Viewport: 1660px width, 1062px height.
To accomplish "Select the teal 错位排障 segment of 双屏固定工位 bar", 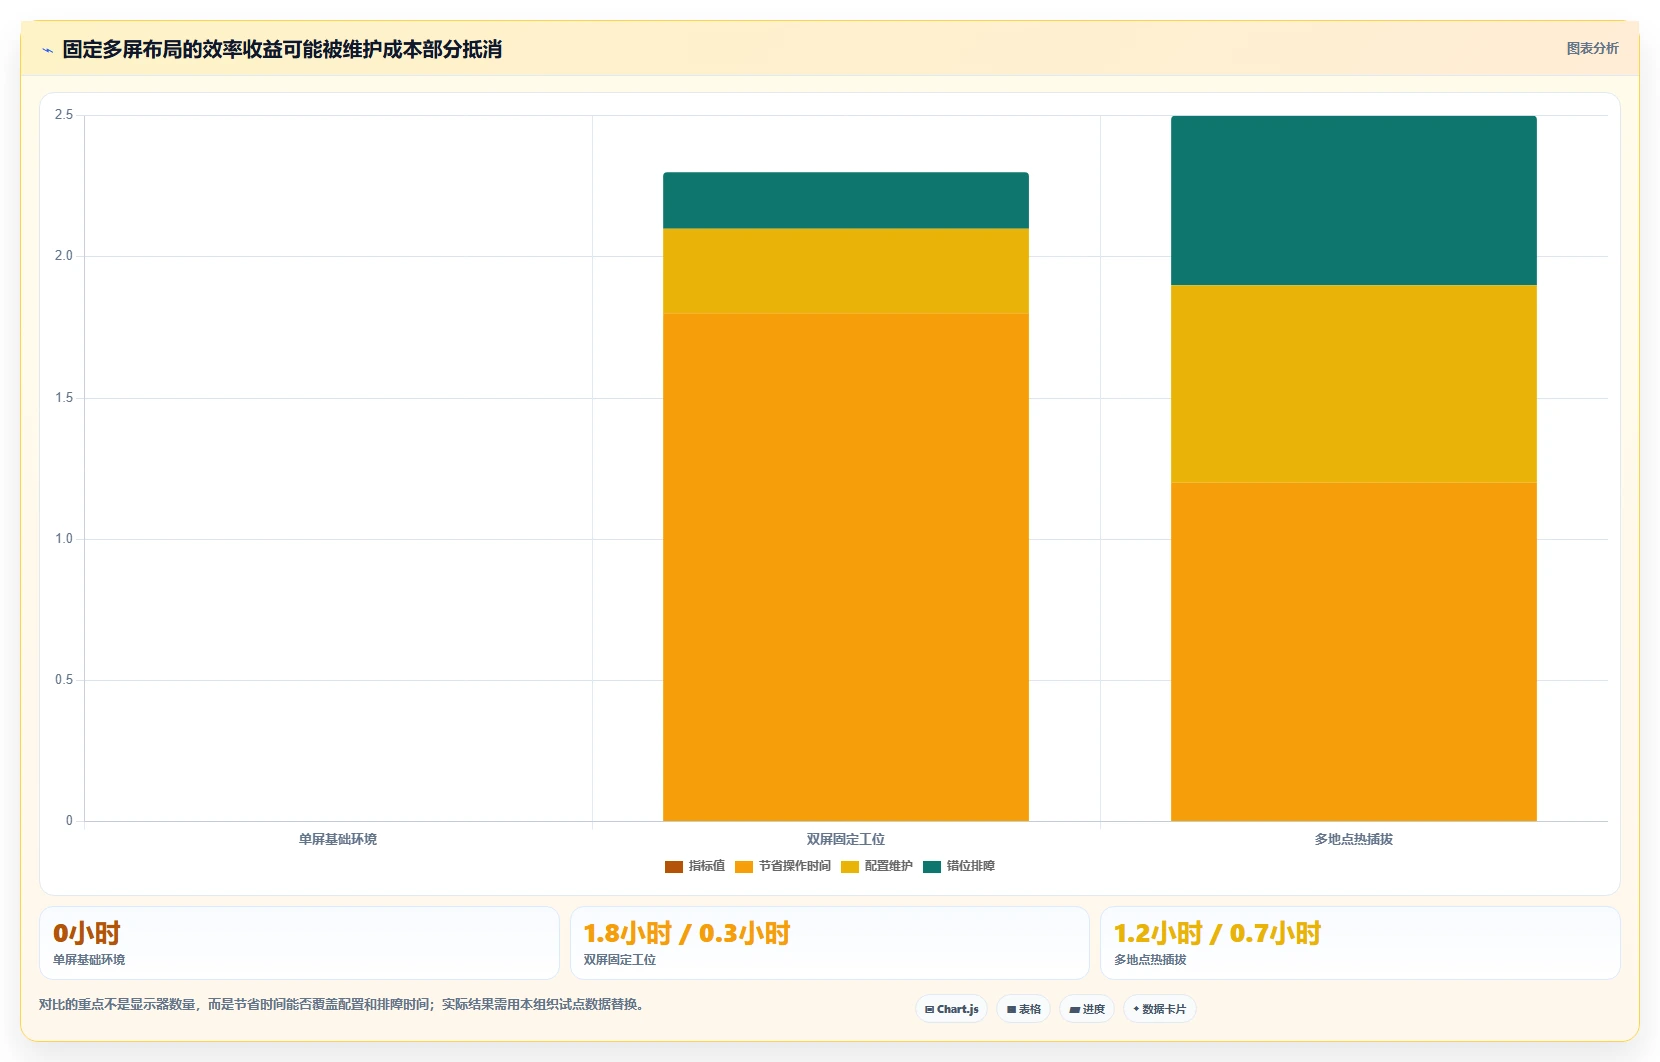I will (x=846, y=200).
